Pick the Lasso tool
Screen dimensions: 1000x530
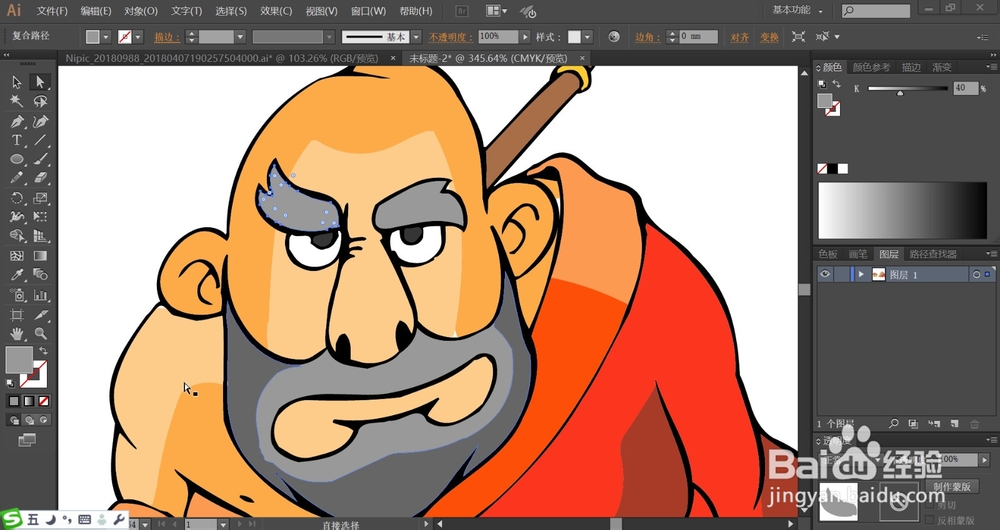40,101
